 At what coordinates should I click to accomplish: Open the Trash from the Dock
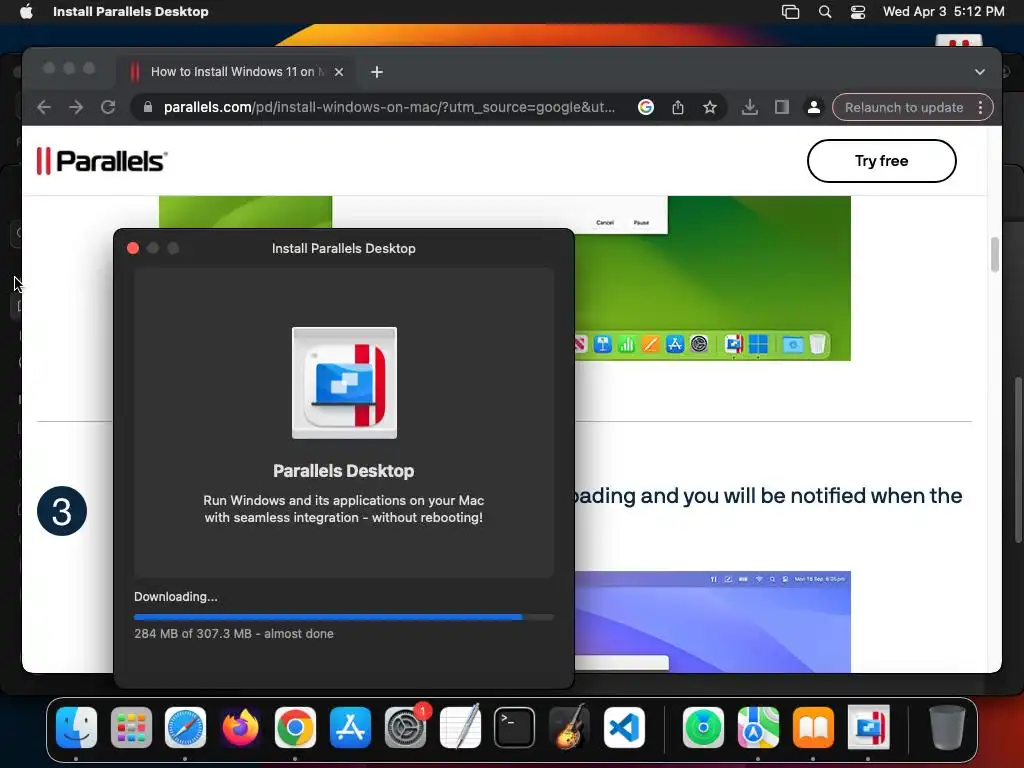coord(947,727)
